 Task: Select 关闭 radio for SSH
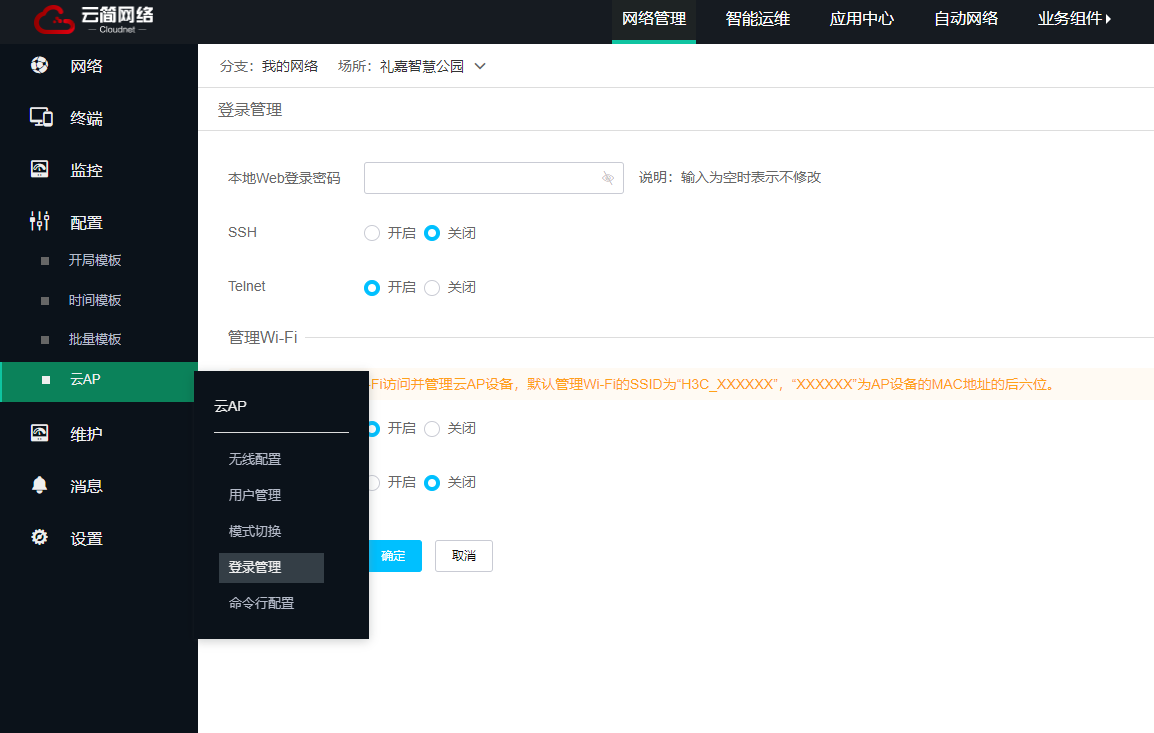point(433,233)
